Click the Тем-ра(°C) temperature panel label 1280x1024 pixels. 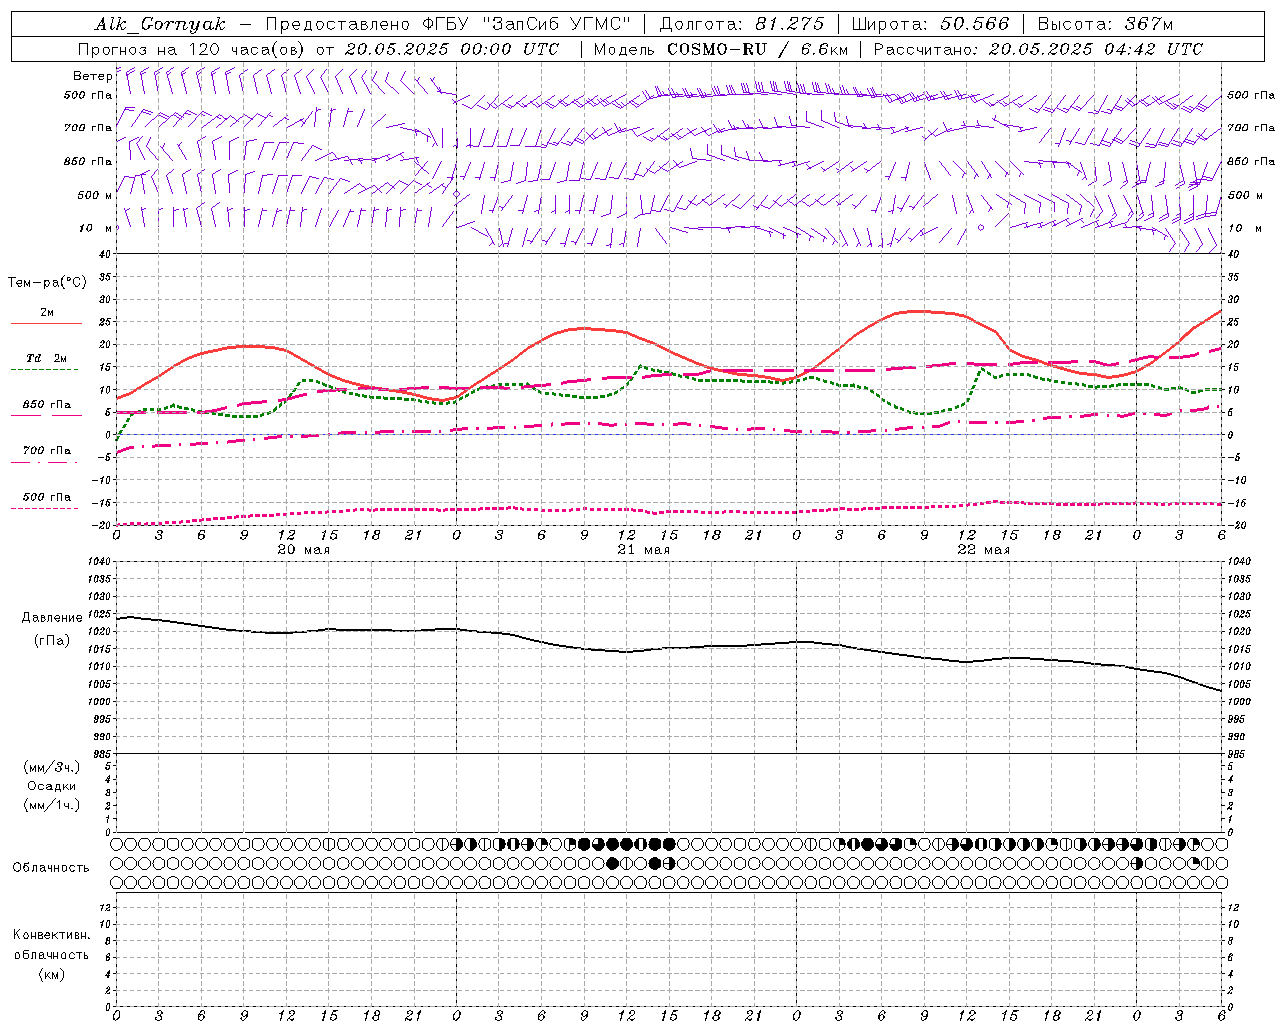point(47,283)
